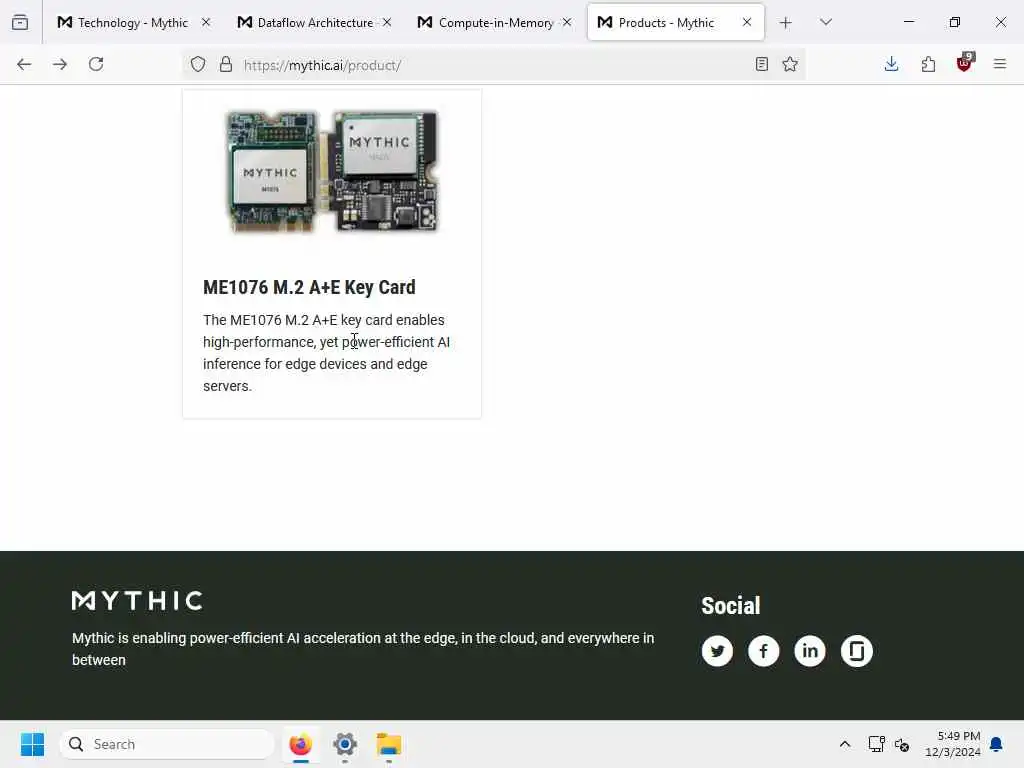Open Firefox from the taskbar
Image resolution: width=1024 pixels, height=768 pixels.
click(300, 744)
